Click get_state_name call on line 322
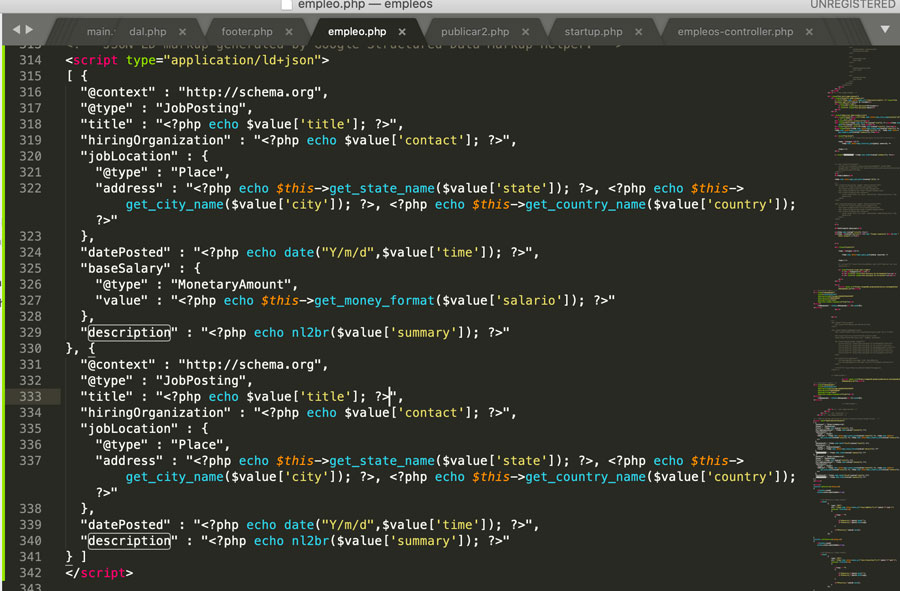Image resolution: width=900 pixels, height=591 pixels. (x=382, y=188)
